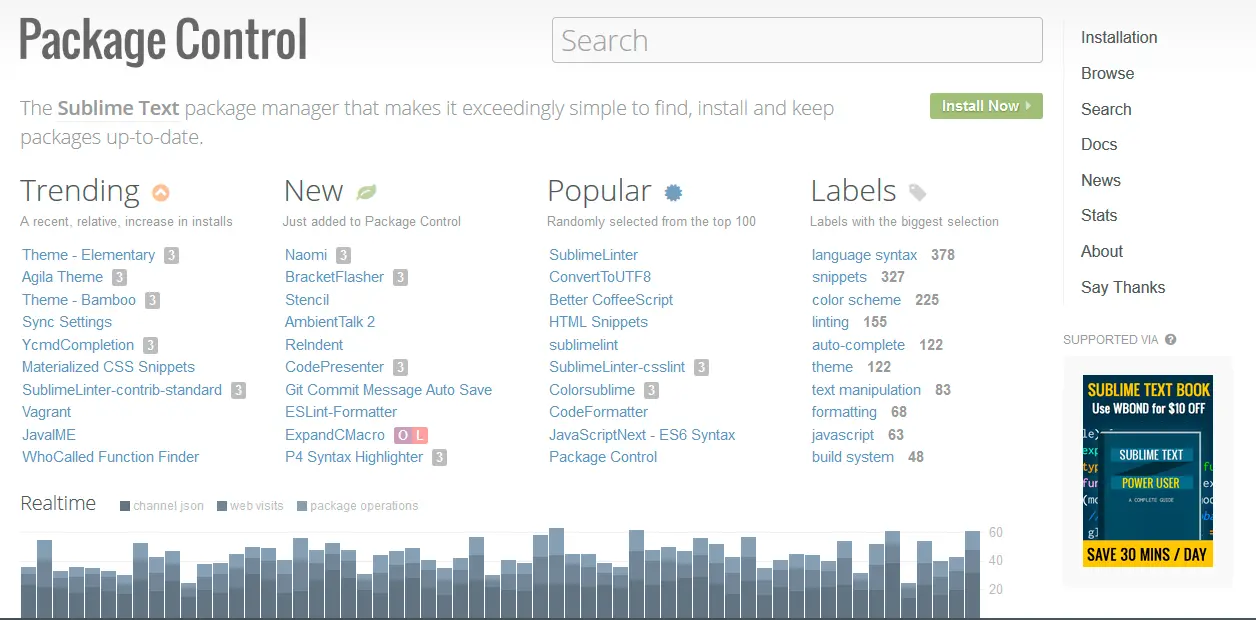Screen dimensions: 1256x620
Task: Open the Stats sidebar link
Action: point(1099,216)
